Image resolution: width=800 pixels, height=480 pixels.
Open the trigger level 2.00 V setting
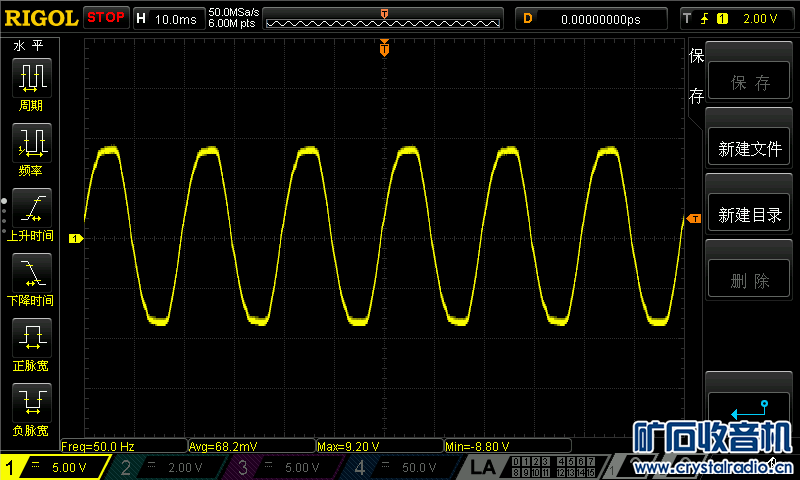click(x=737, y=18)
